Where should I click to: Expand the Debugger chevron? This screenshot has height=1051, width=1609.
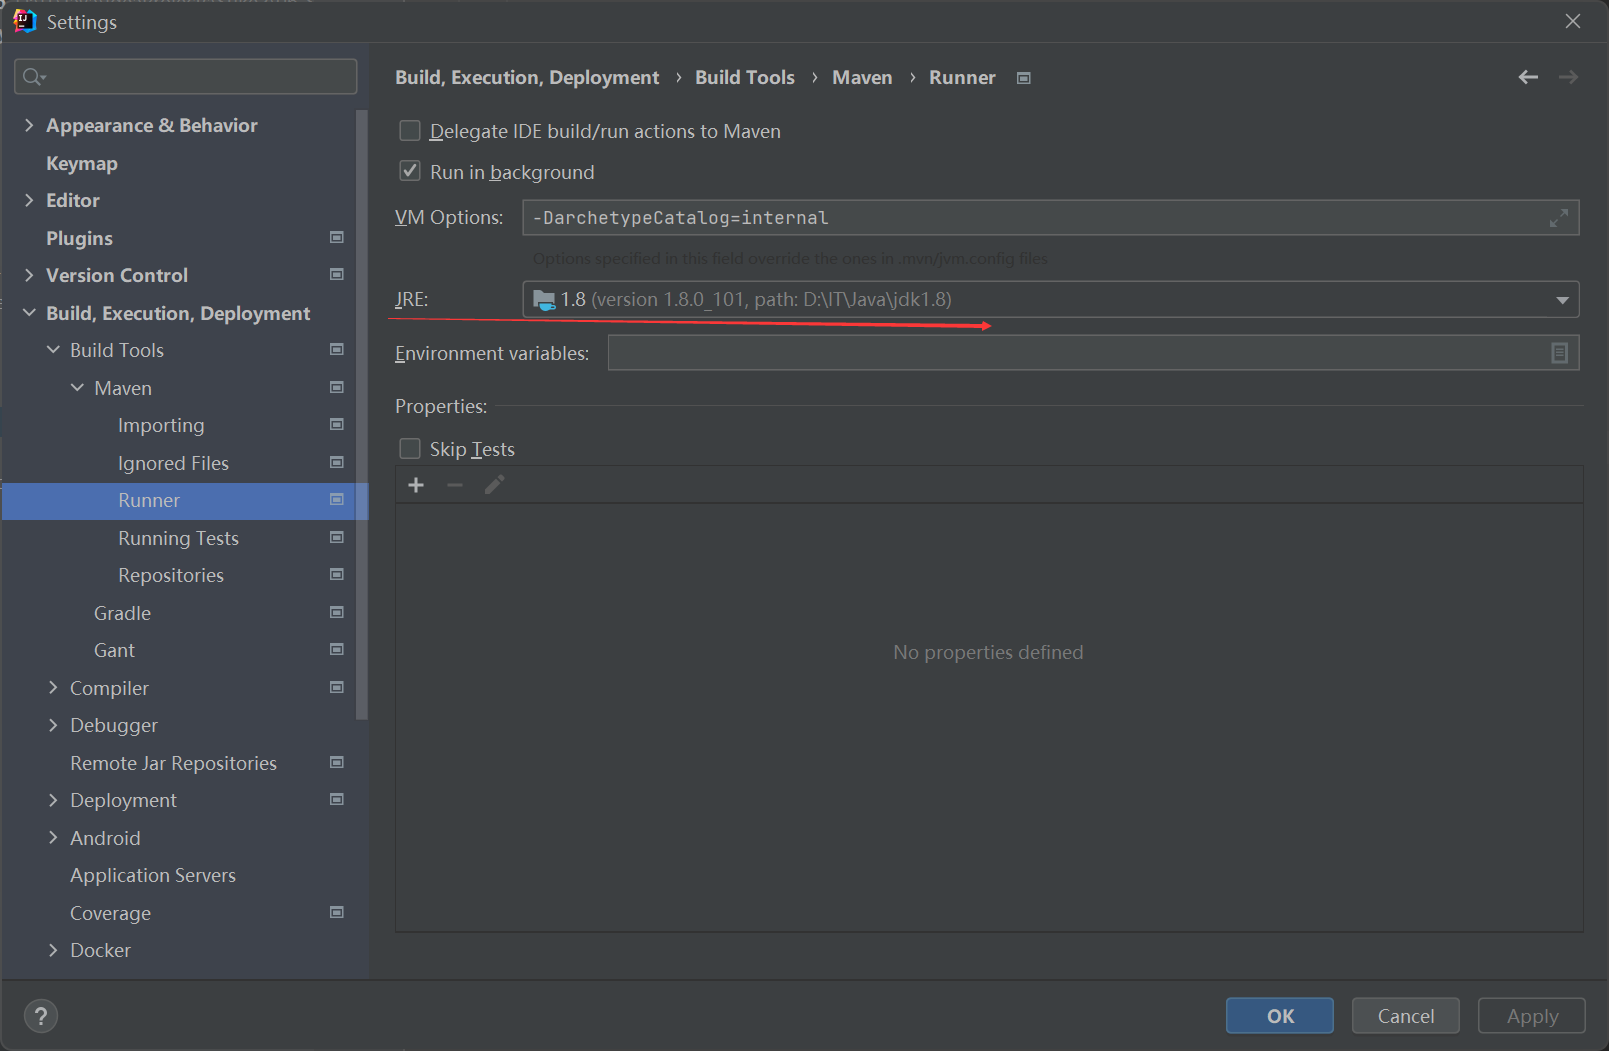(53, 725)
